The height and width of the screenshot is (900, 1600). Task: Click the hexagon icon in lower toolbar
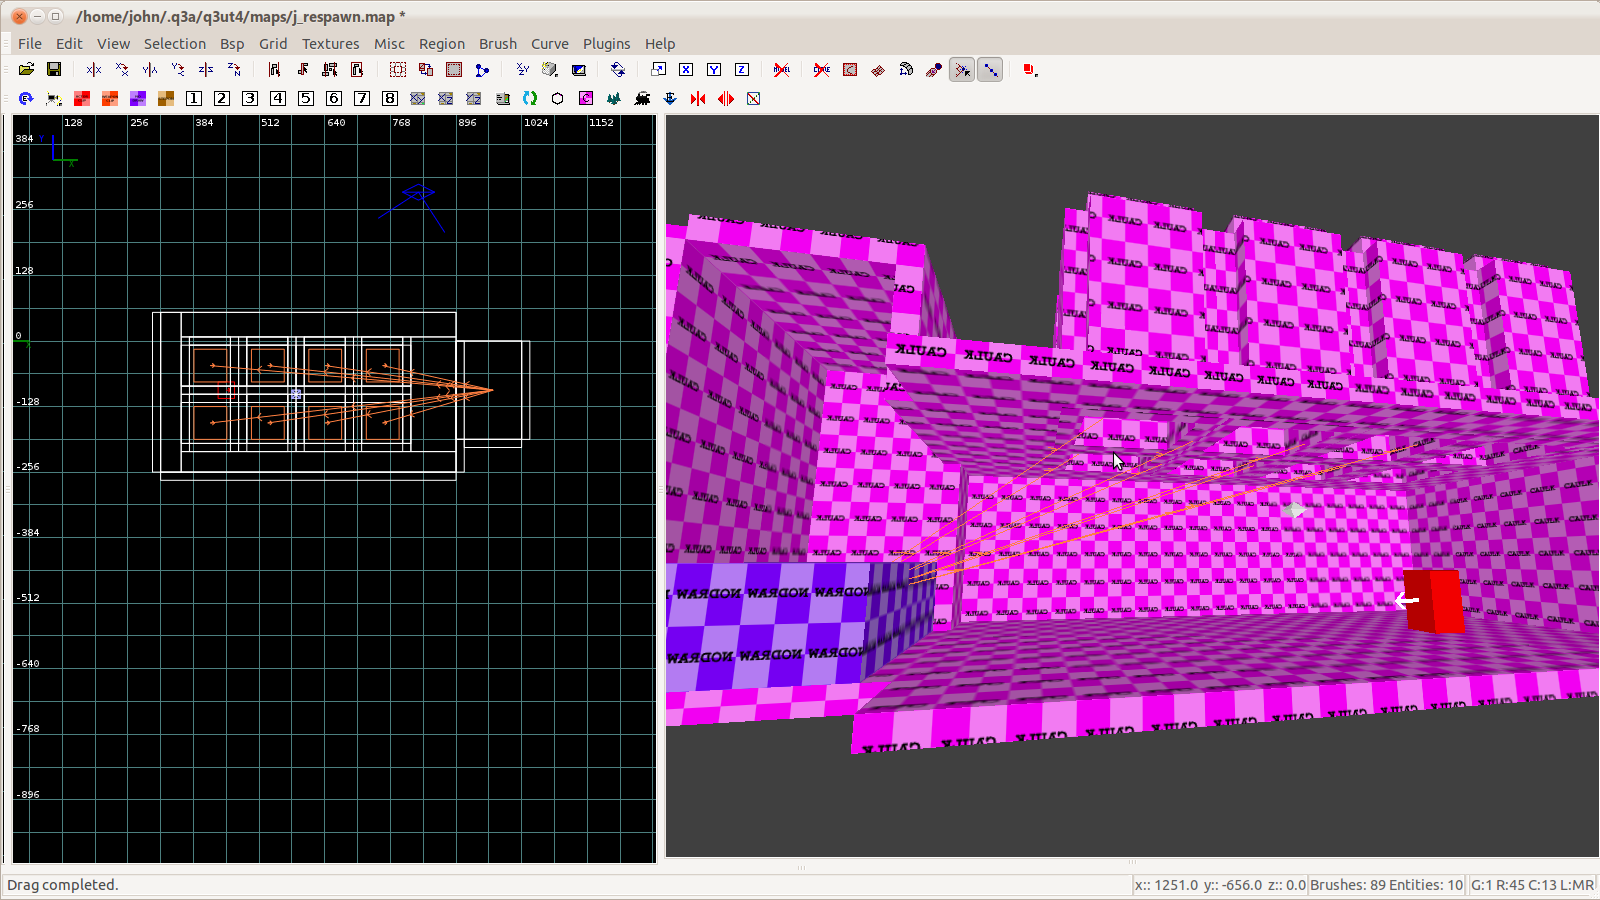(x=558, y=99)
